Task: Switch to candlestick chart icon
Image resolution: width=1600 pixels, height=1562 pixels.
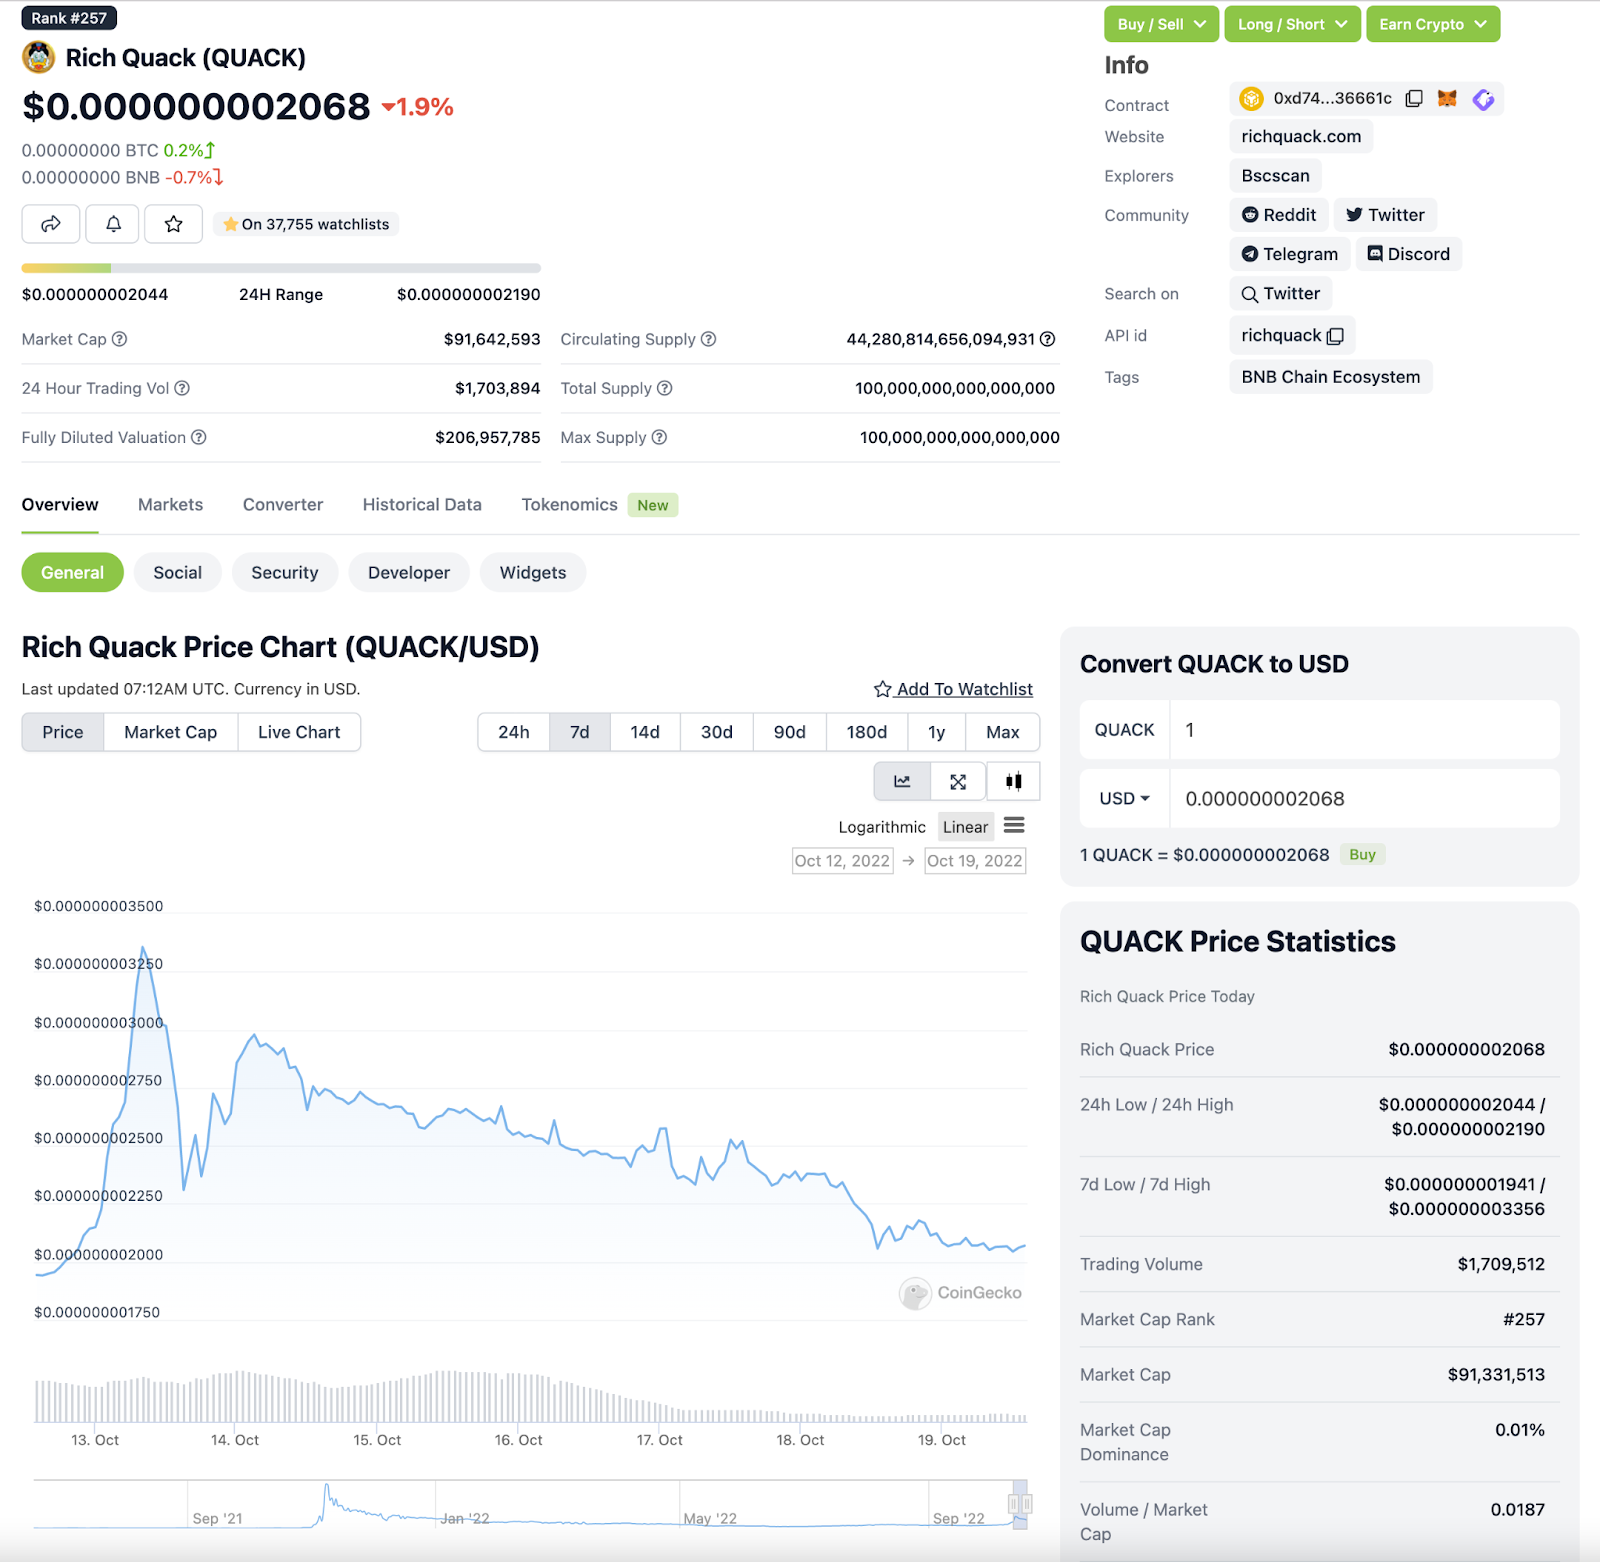Action: pyautogui.click(x=1013, y=782)
